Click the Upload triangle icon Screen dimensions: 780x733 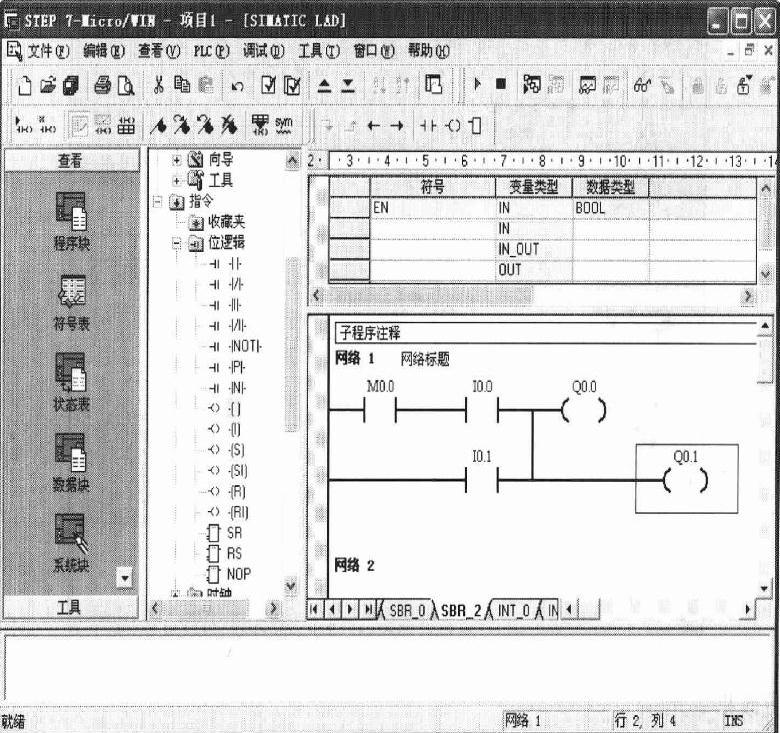(x=324, y=87)
